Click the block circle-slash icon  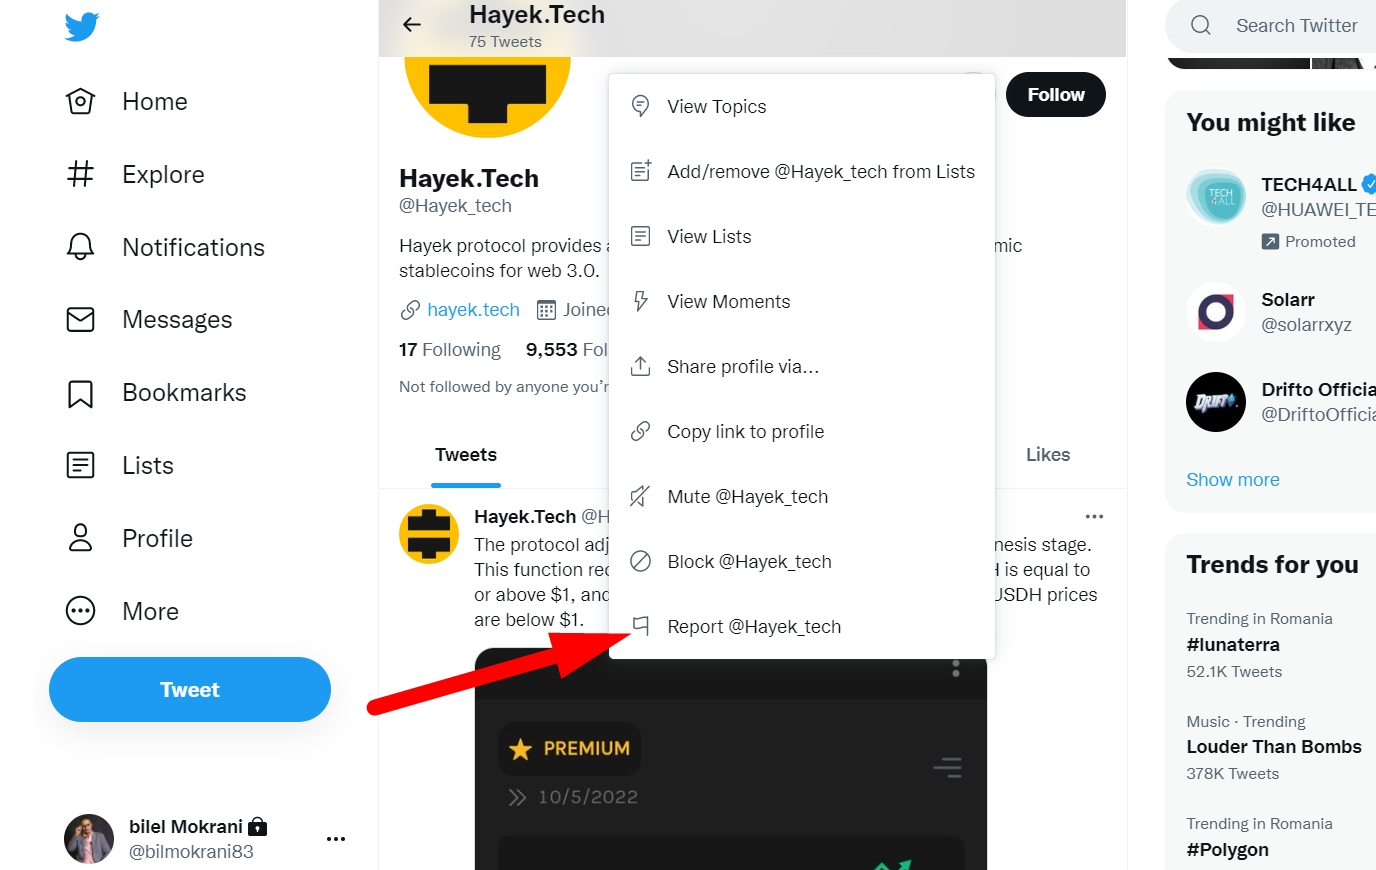[641, 561]
